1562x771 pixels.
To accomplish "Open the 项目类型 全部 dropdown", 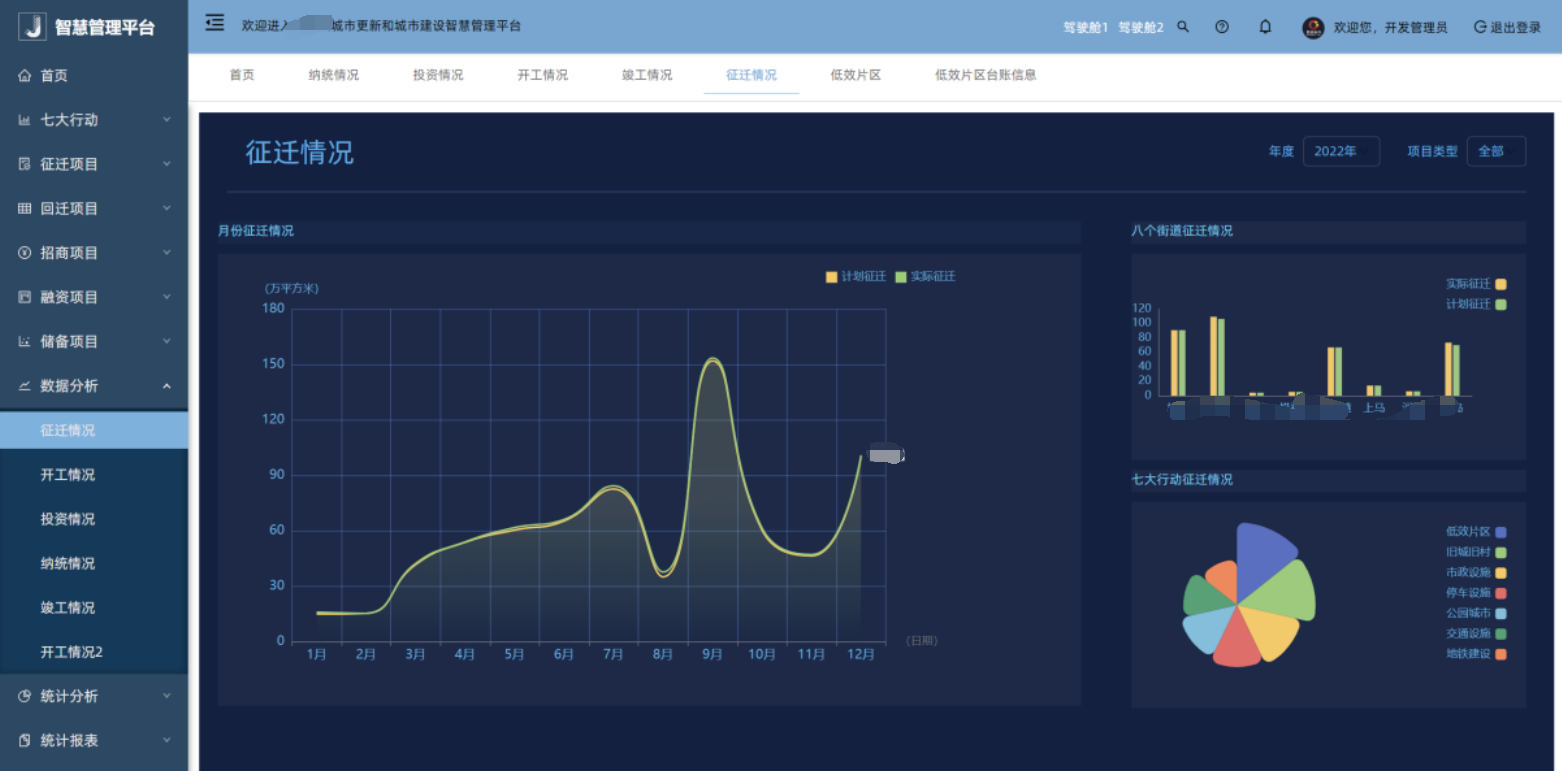I will (x=1496, y=151).
